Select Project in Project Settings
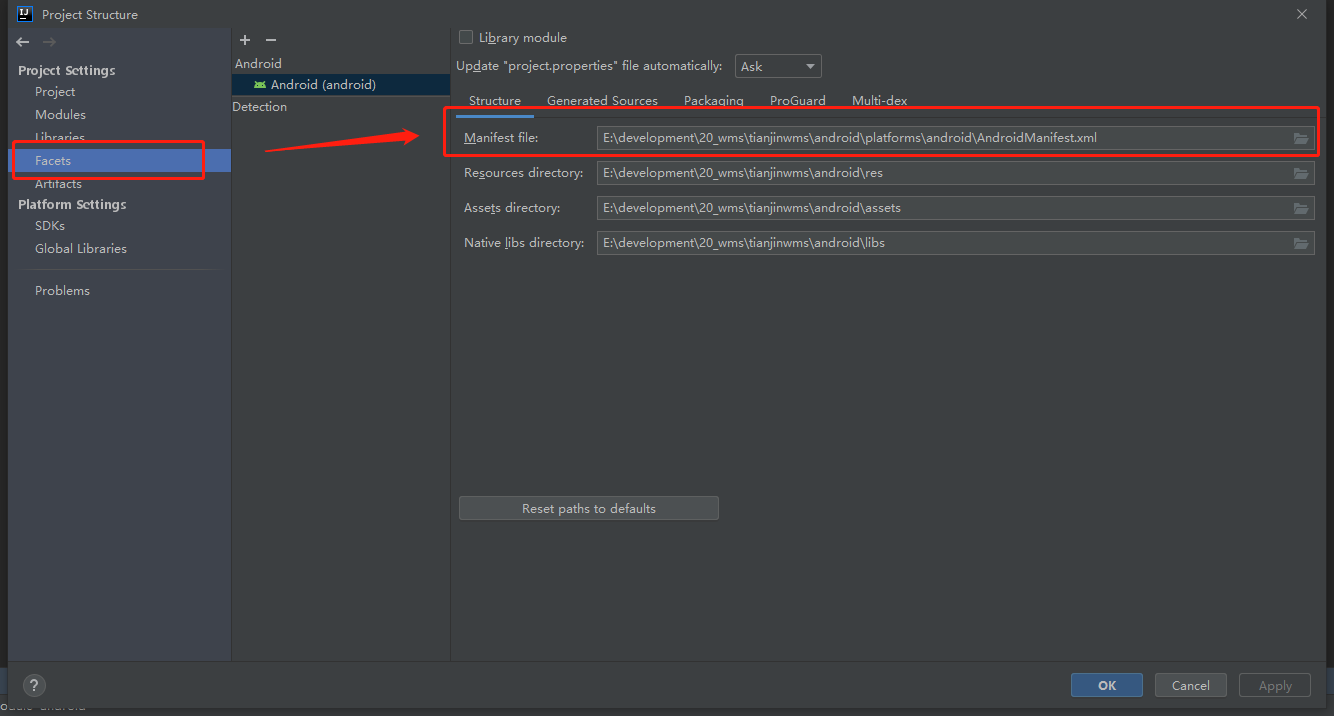The width and height of the screenshot is (1334, 716). pos(55,91)
